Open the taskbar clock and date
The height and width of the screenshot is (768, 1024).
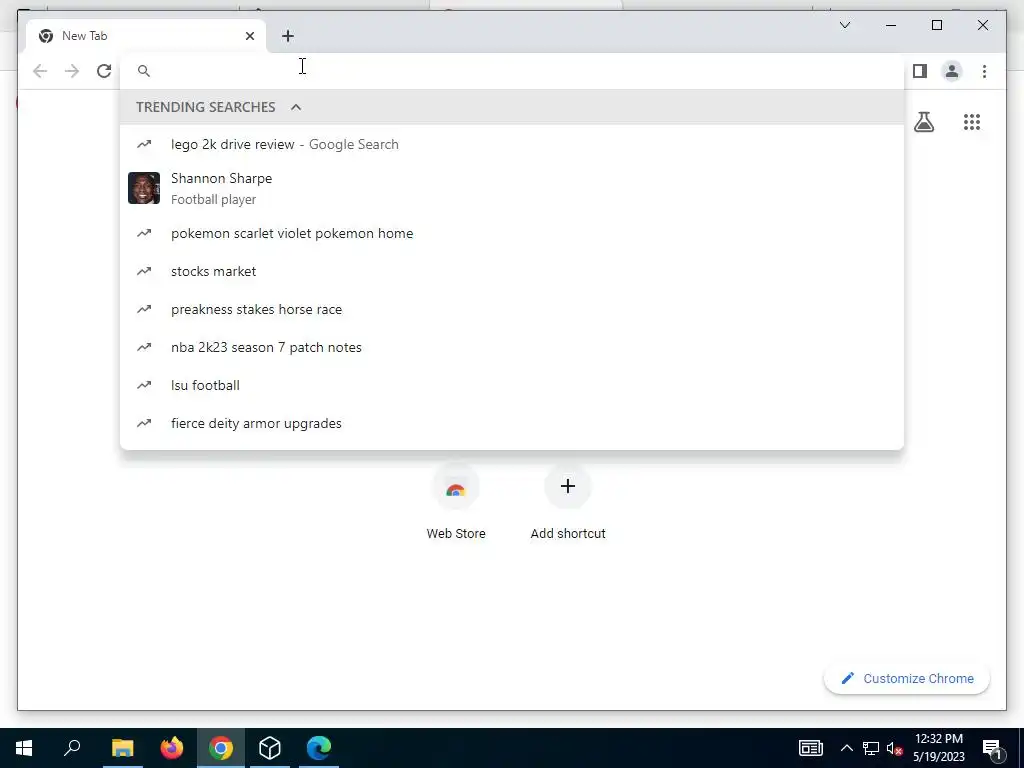[x=938, y=748]
